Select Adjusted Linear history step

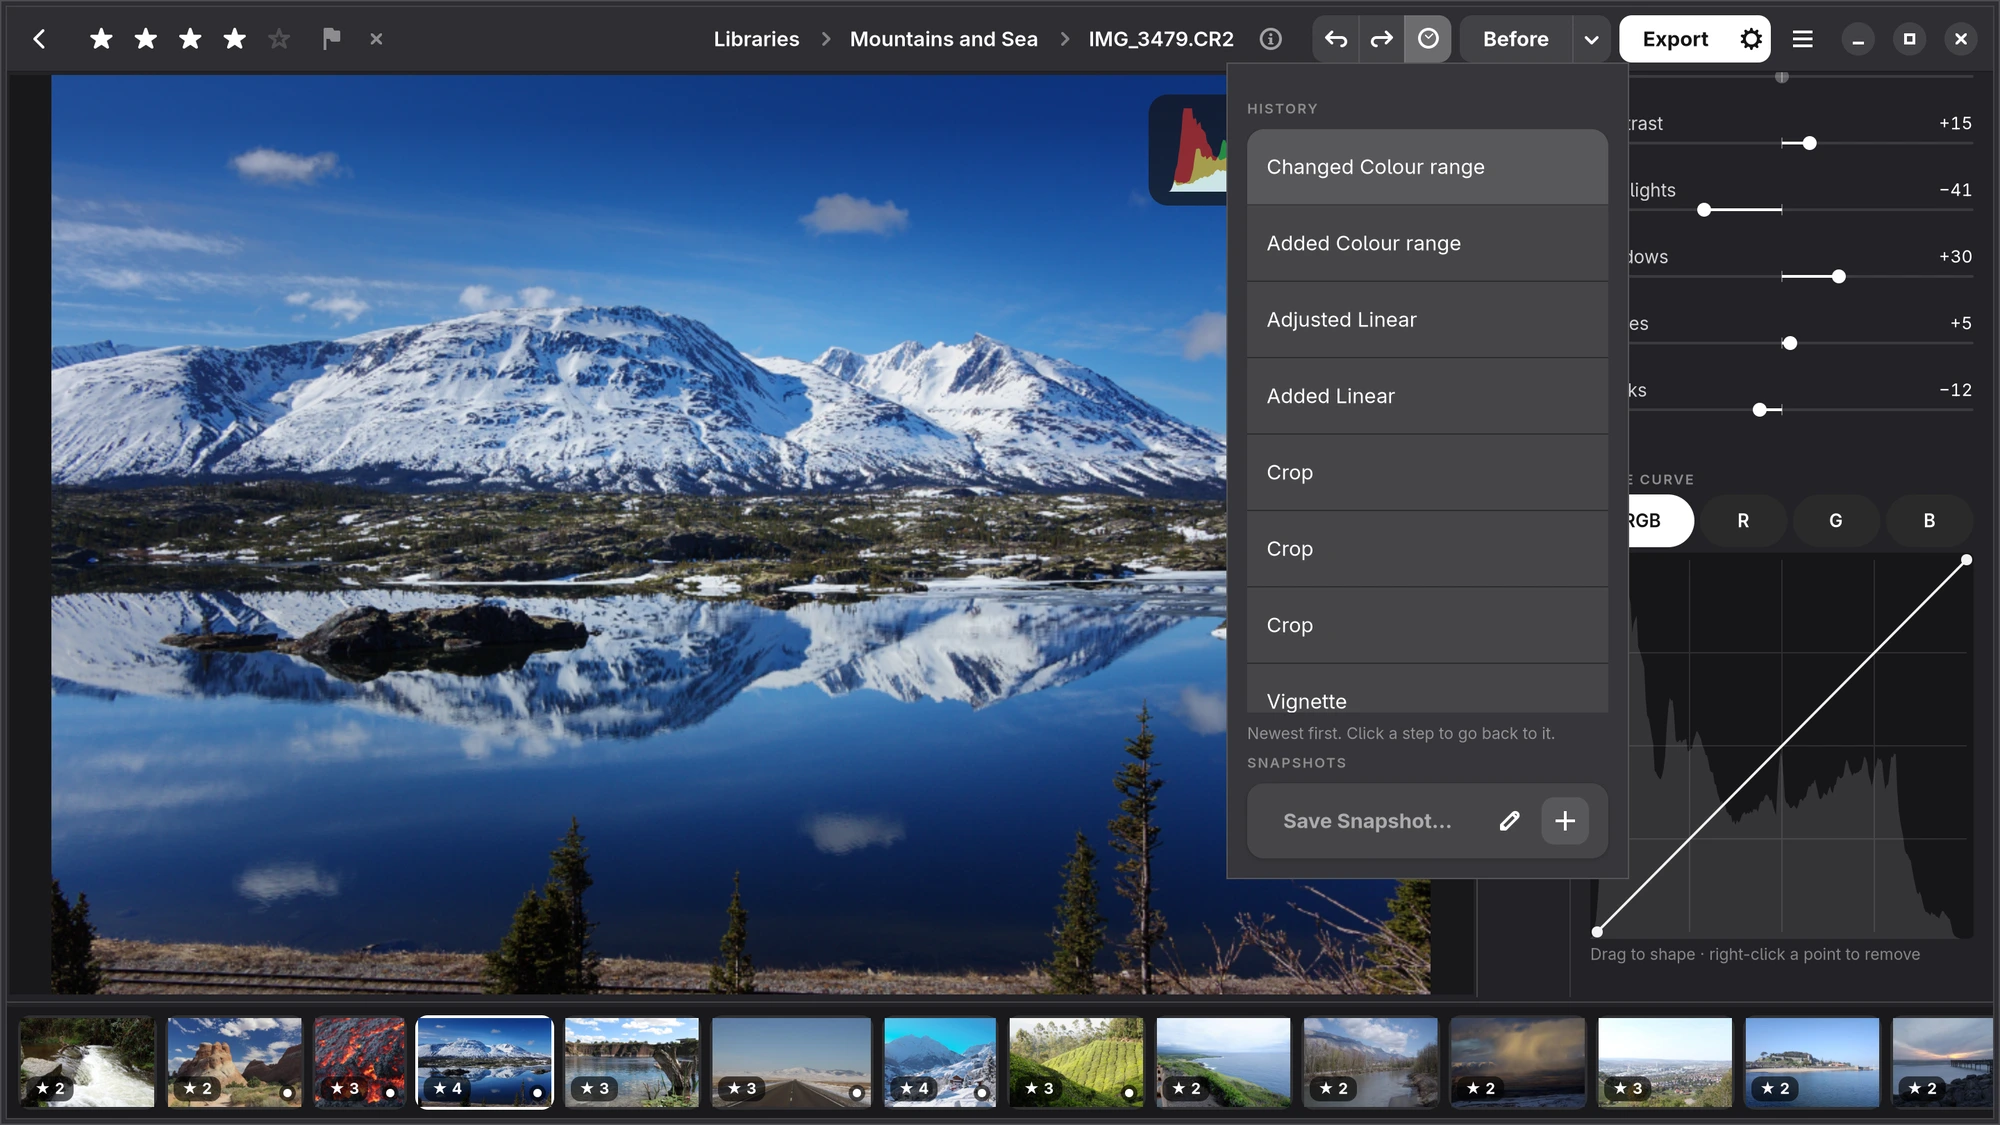point(1427,320)
